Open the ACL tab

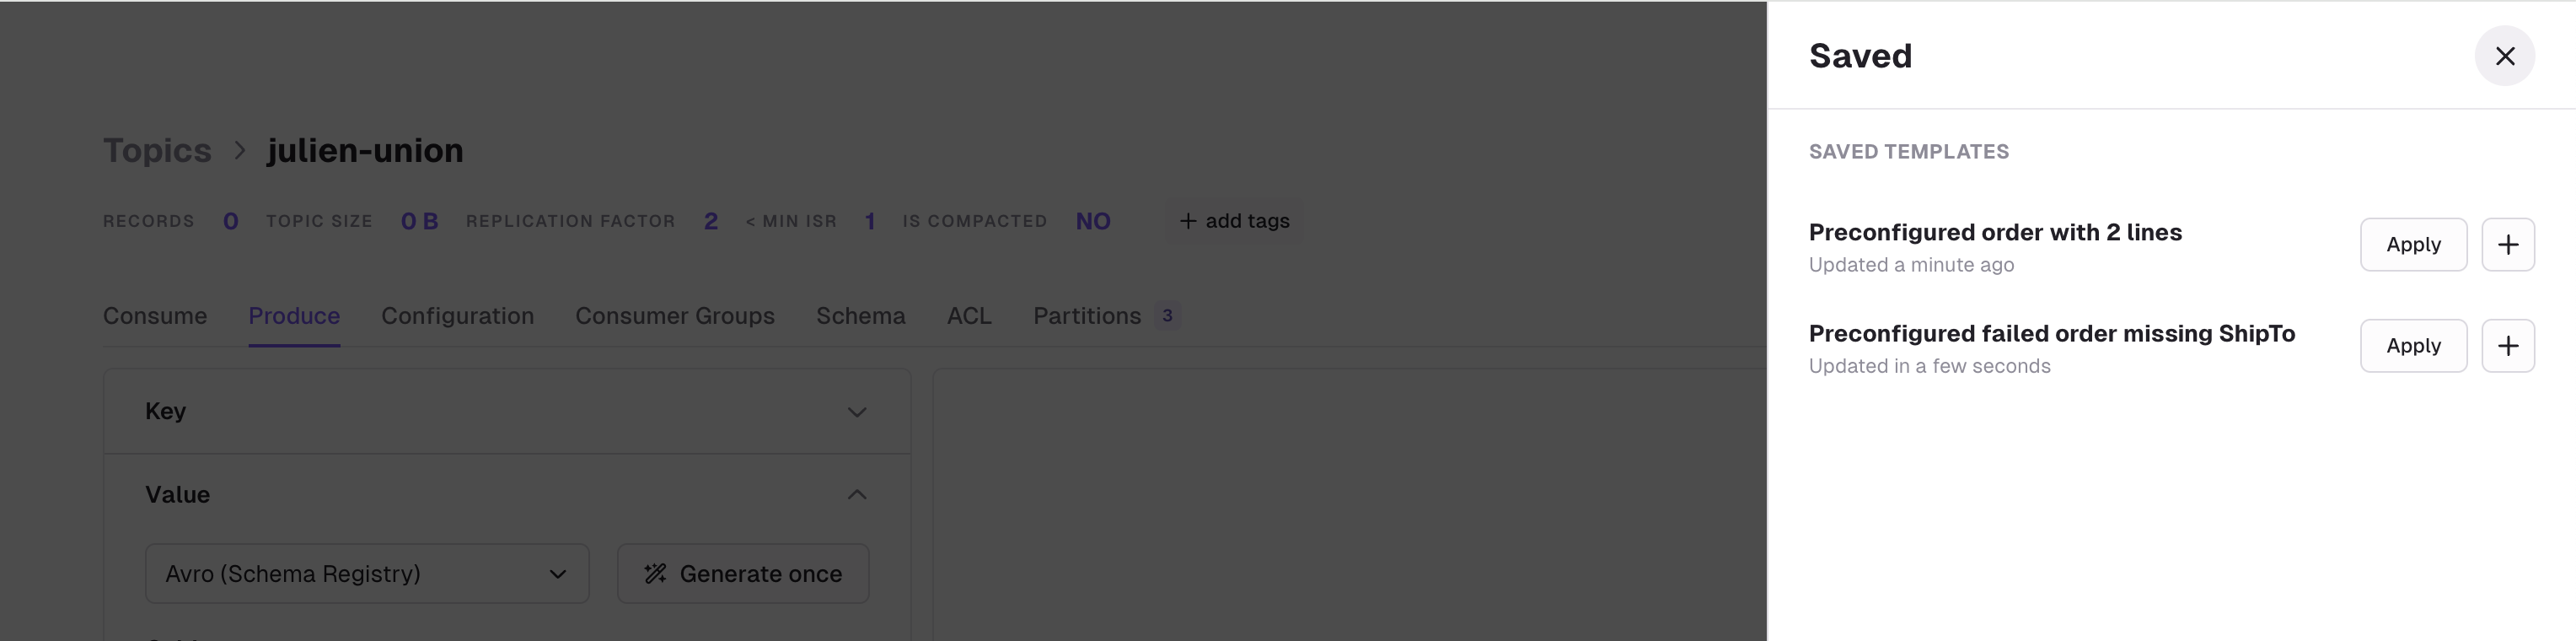coord(969,316)
